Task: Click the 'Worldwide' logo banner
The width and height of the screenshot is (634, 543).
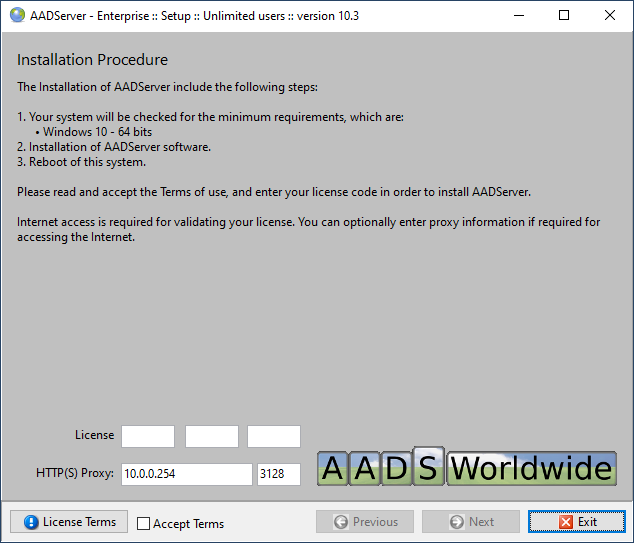Action: pos(531,468)
